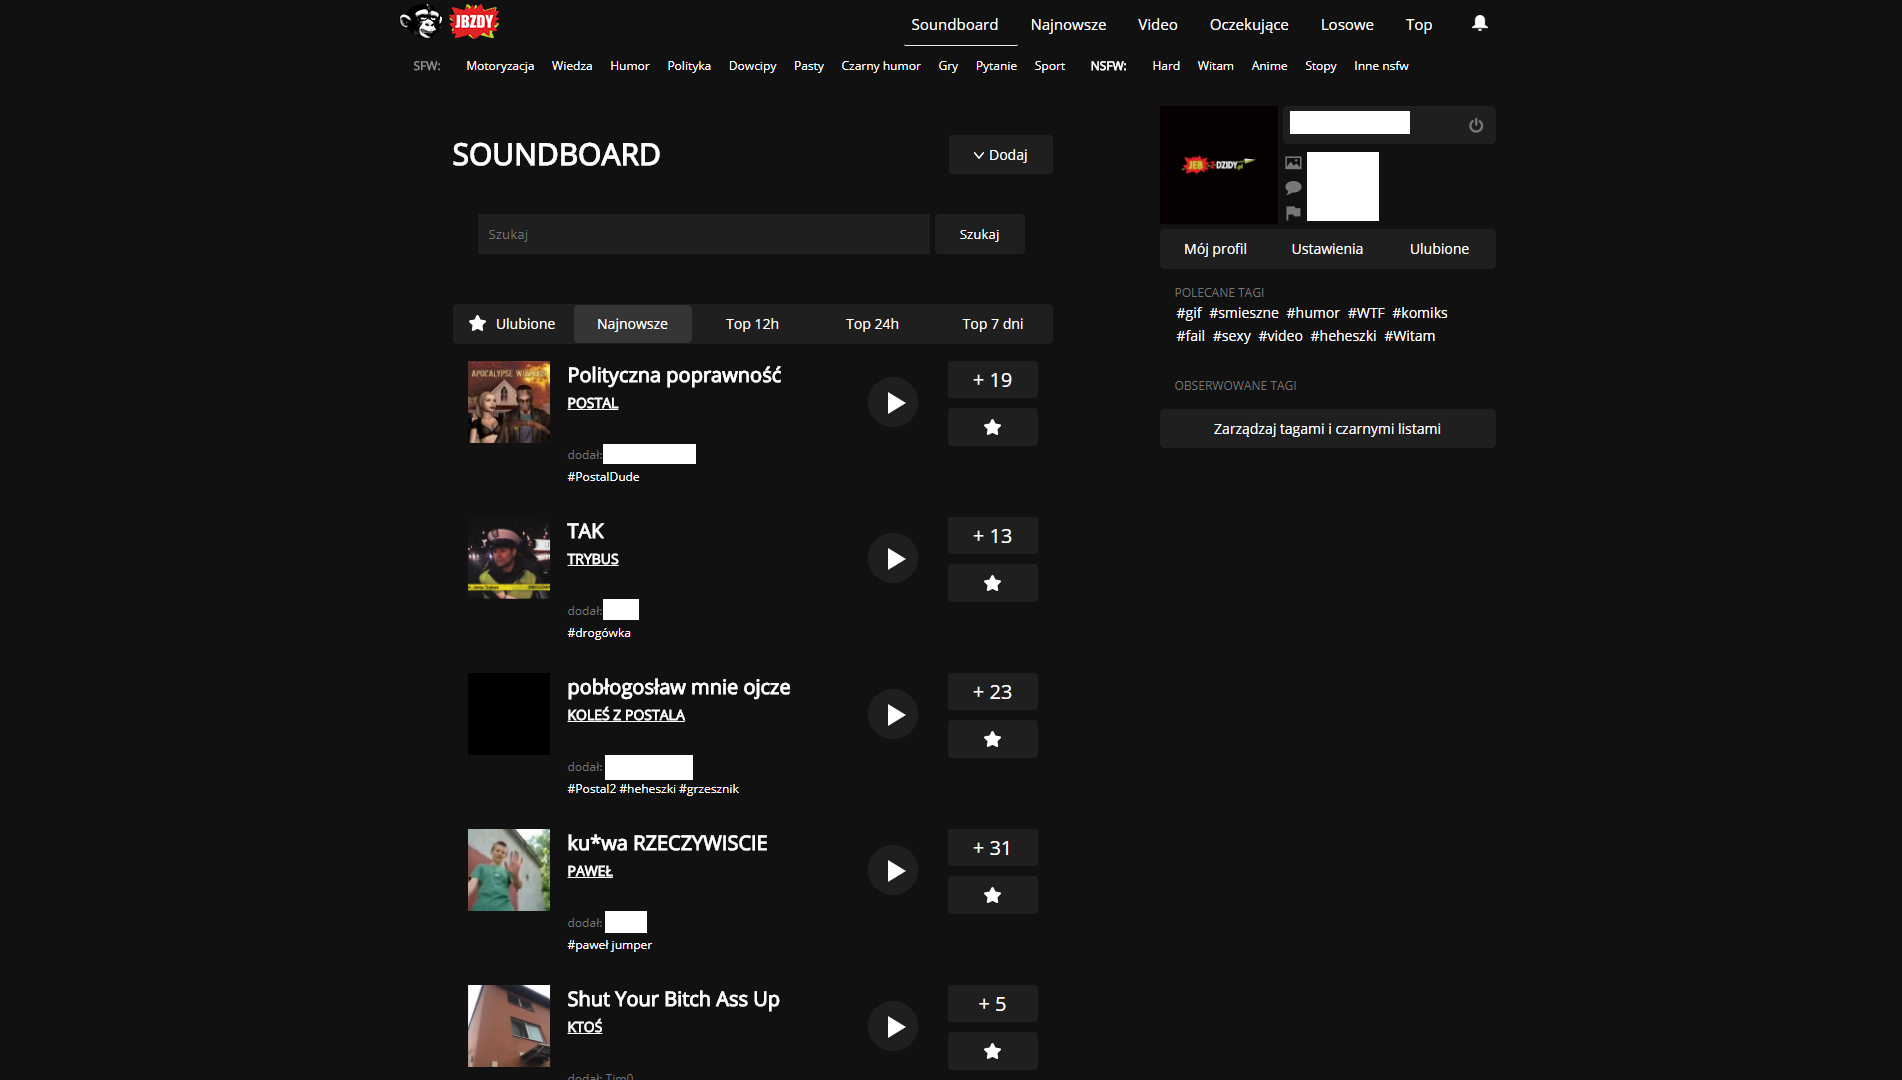Expand the Dodaj dropdown

[1001, 155]
